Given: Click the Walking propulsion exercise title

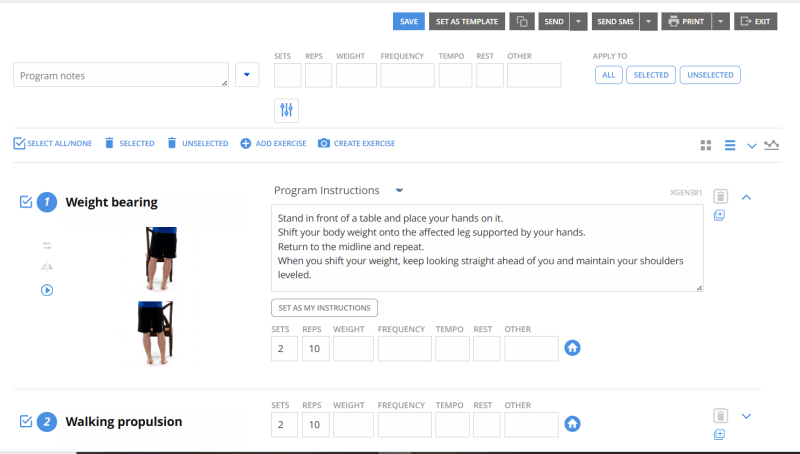Looking at the screenshot, I should pyautogui.click(x=124, y=421).
